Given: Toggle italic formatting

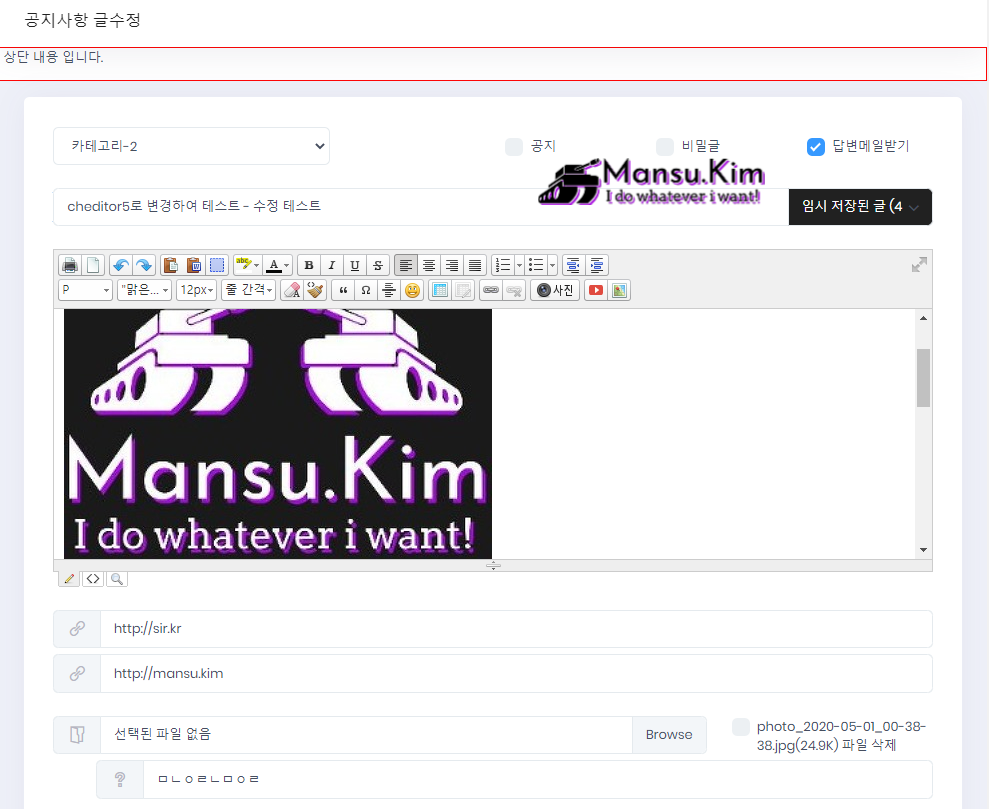Looking at the screenshot, I should pos(332,265).
